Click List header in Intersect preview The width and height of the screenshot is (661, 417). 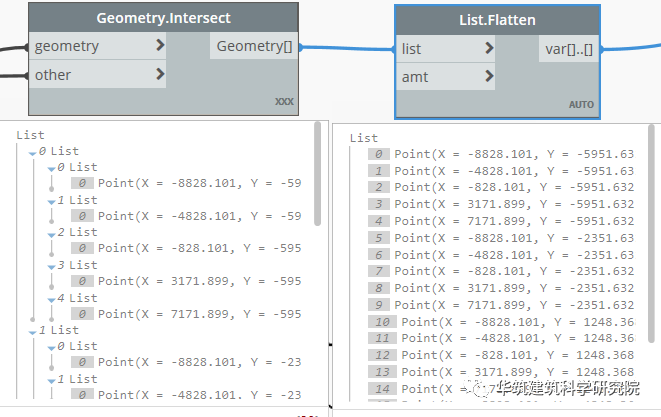pyautogui.click(x=30, y=135)
